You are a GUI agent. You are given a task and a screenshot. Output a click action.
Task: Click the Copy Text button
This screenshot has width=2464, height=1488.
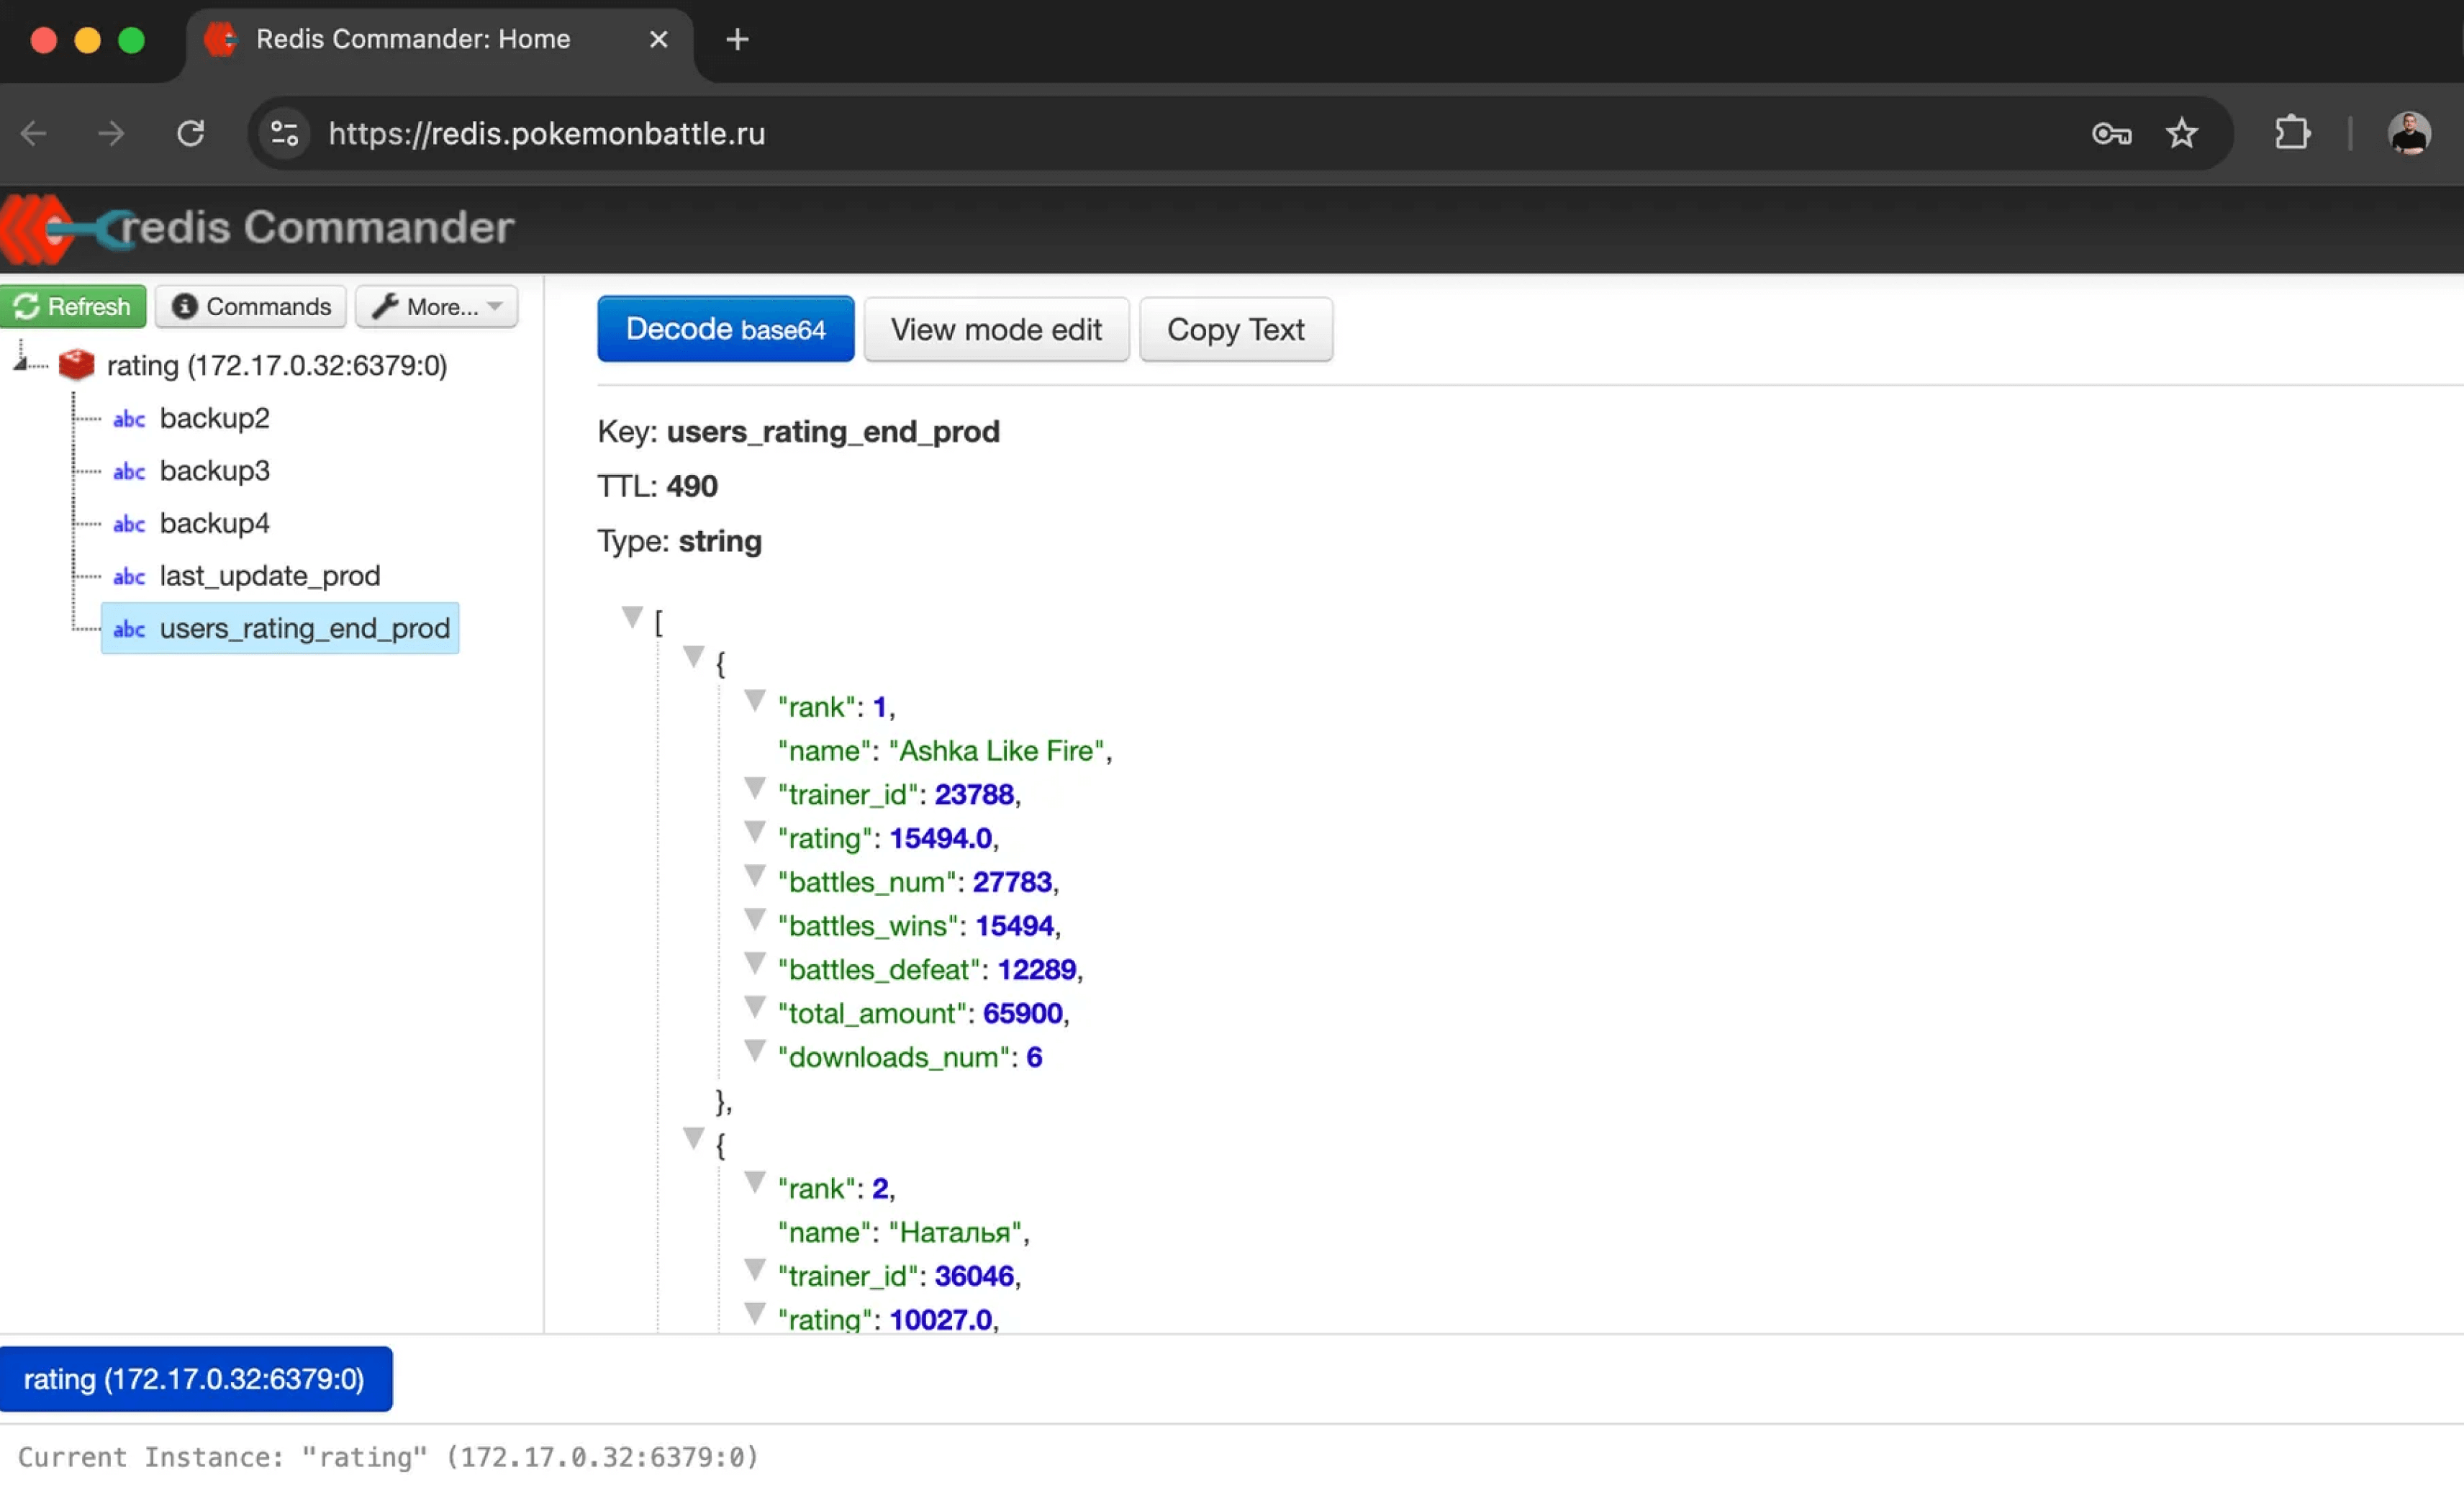coord(1235,330)
